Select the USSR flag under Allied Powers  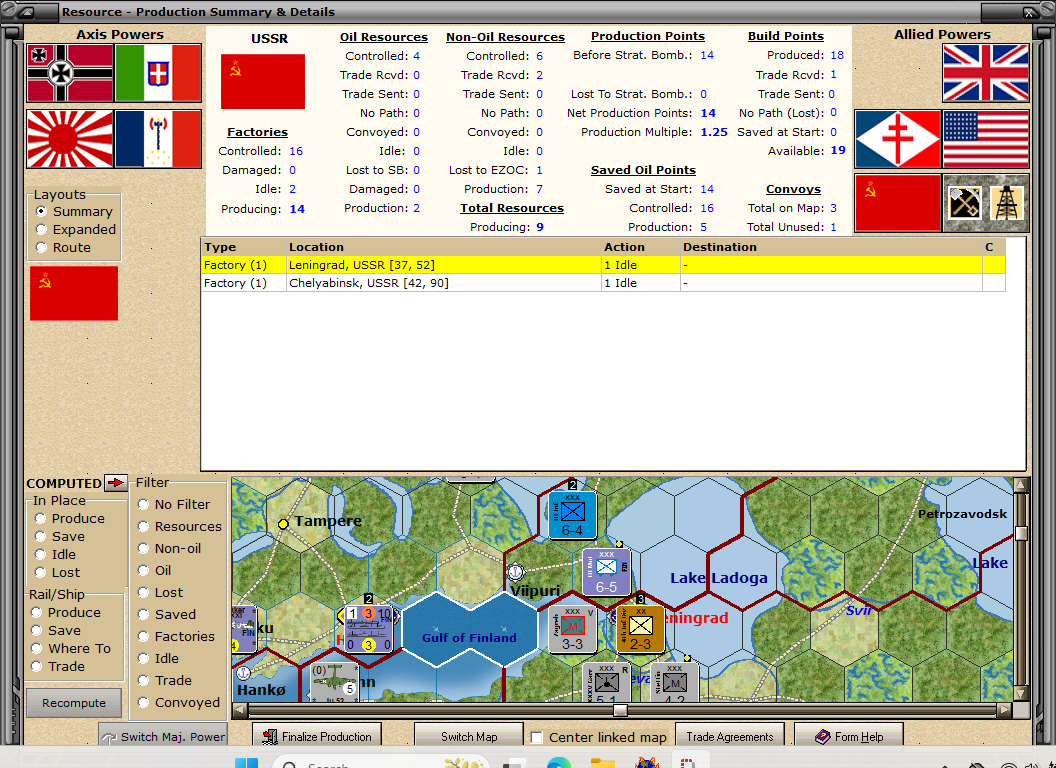(x=898, y=203)
